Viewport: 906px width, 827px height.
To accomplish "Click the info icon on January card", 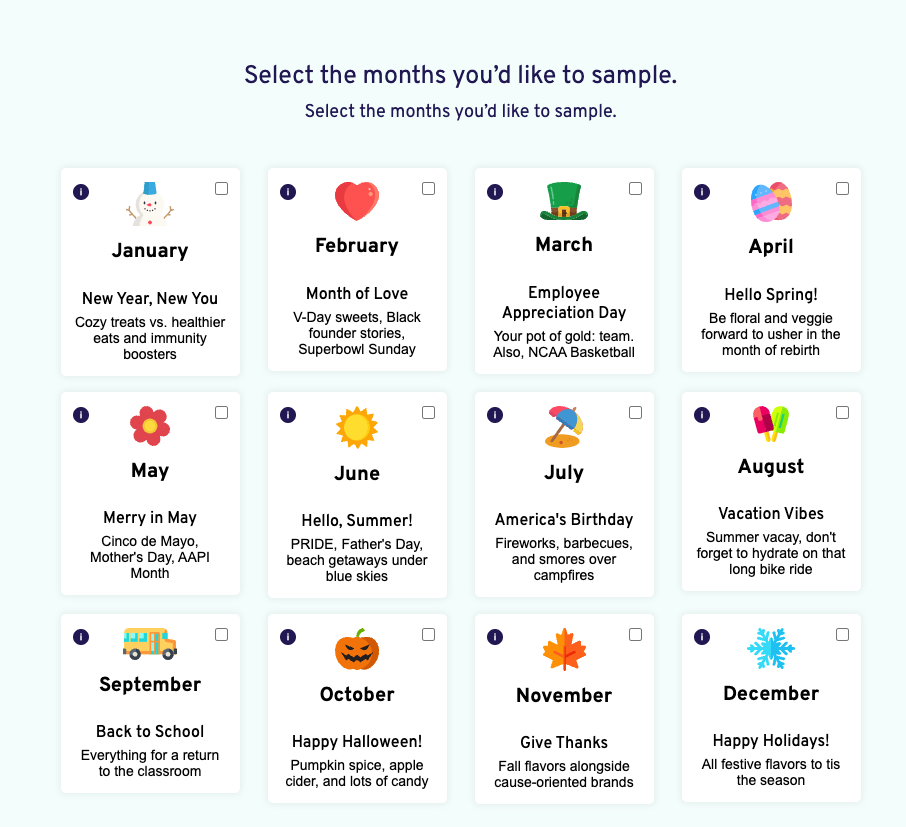I will coord(81,192).
